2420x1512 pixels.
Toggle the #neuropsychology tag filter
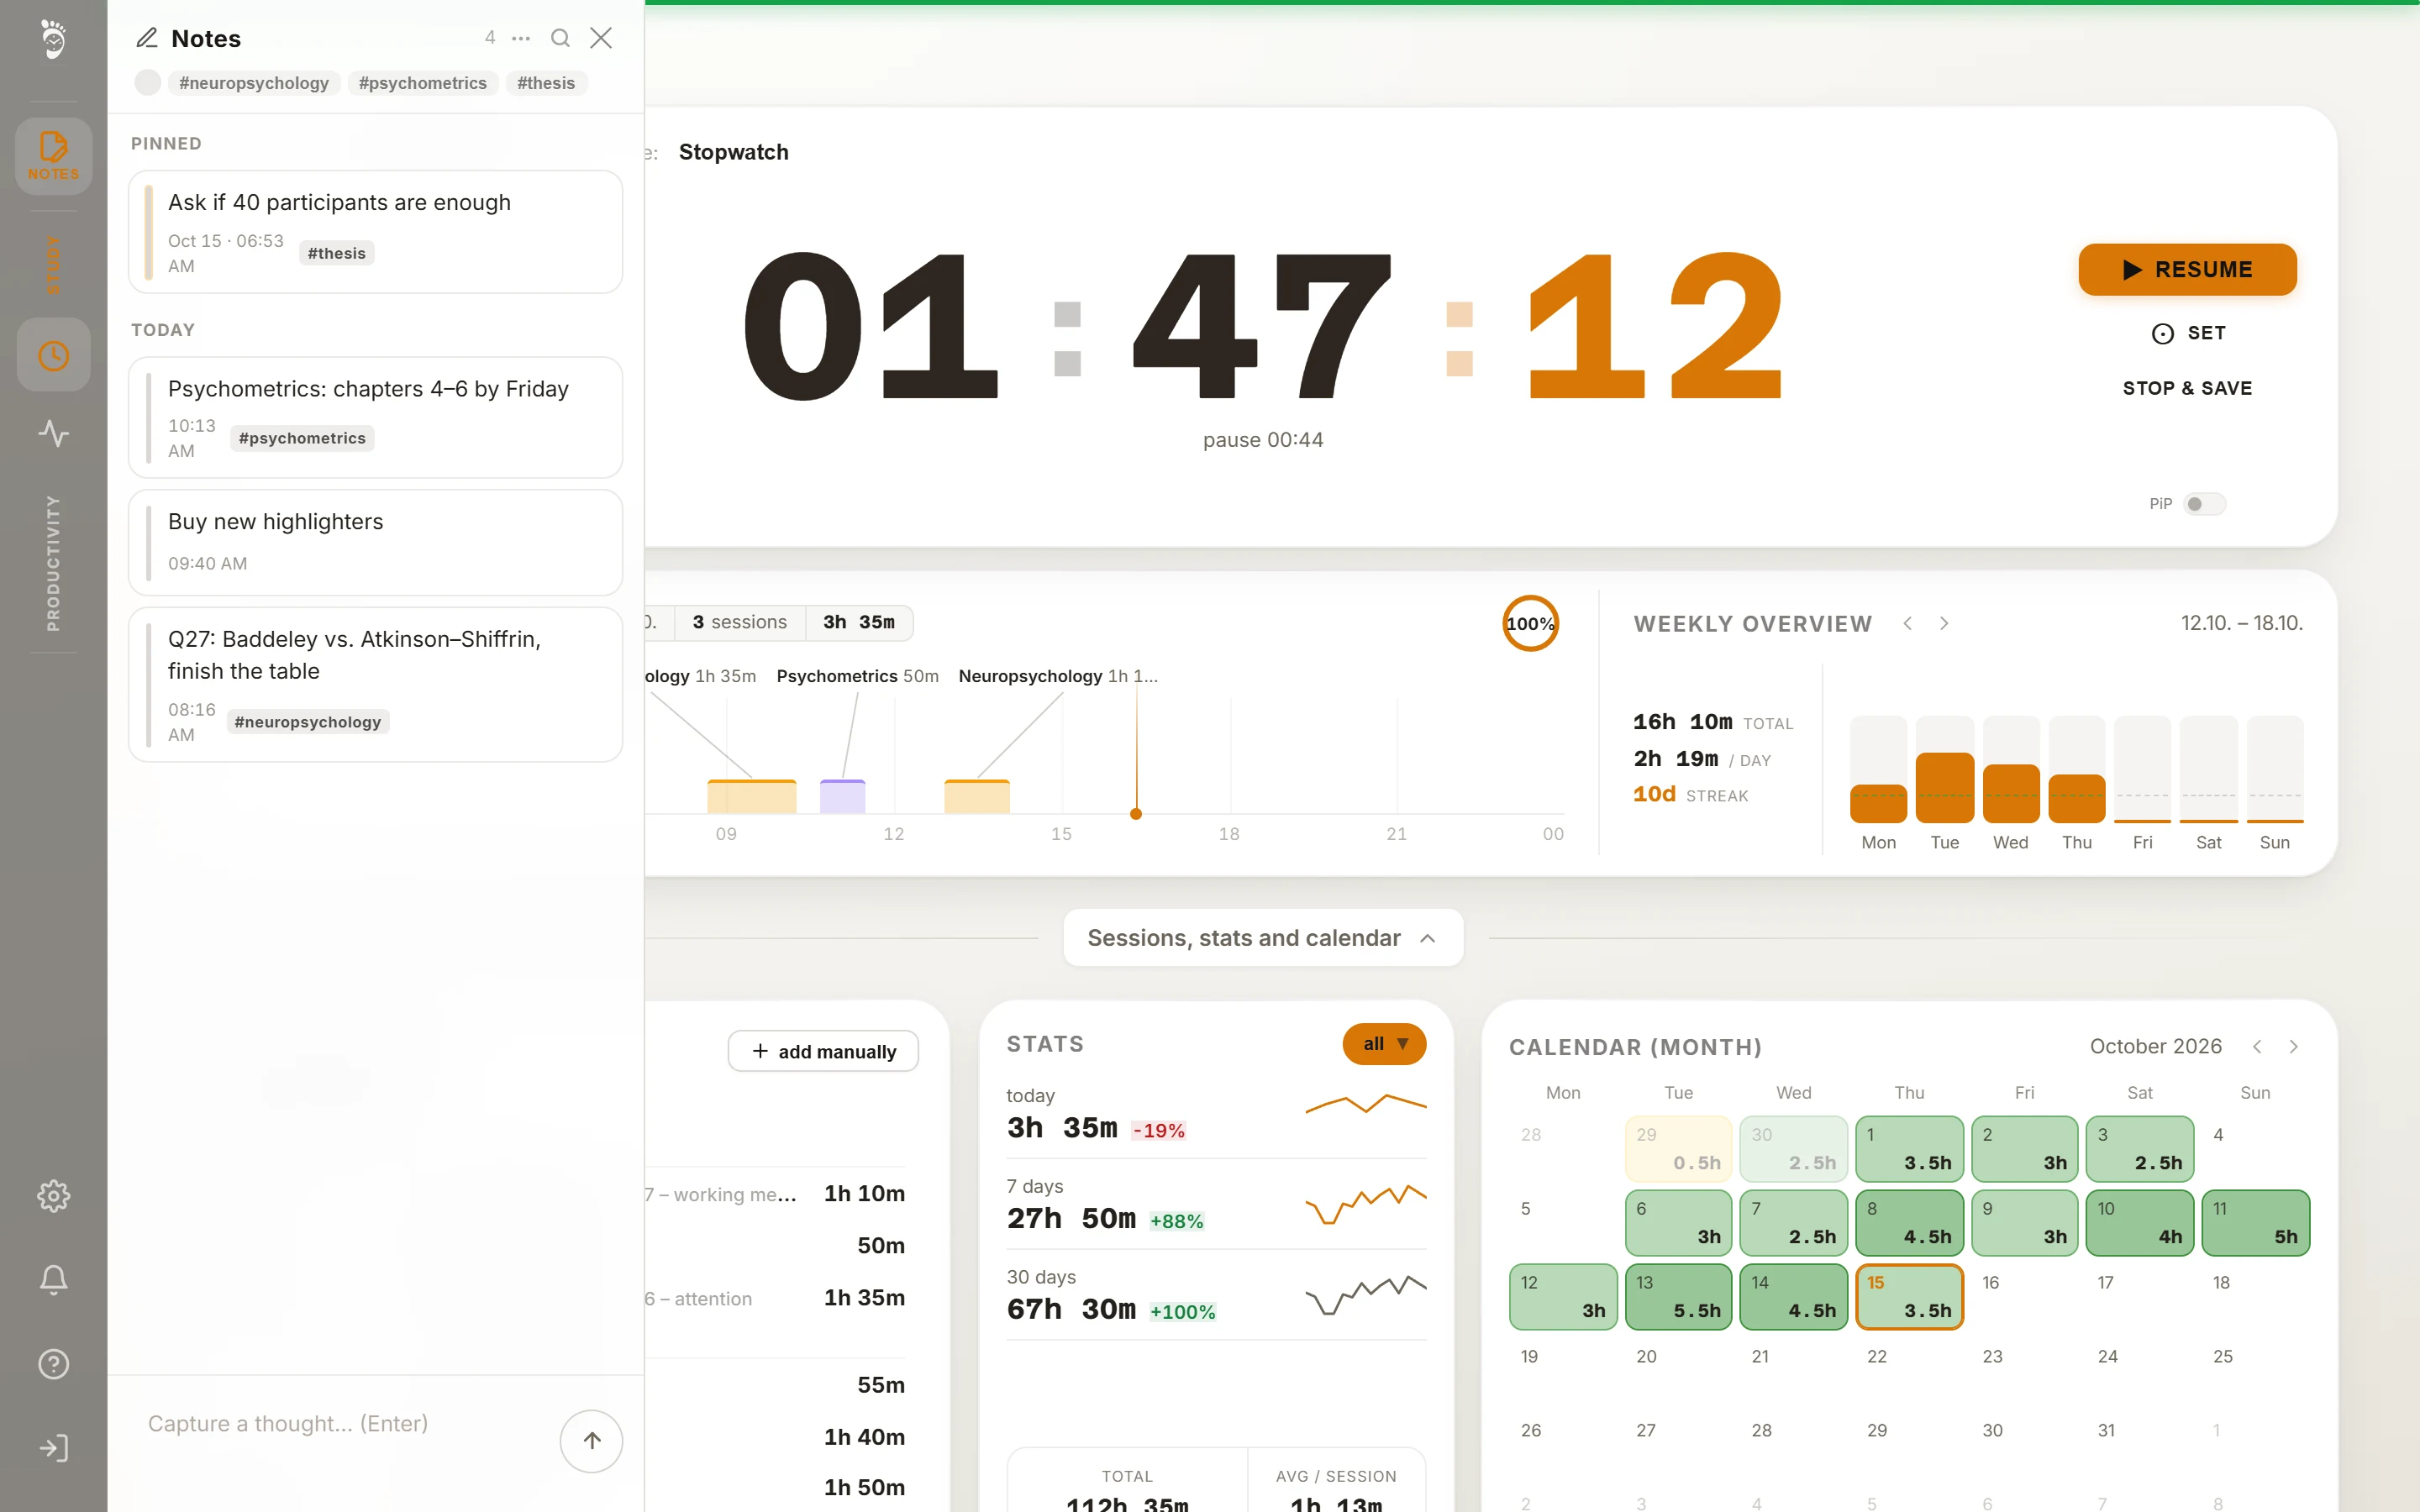(254, 83)
